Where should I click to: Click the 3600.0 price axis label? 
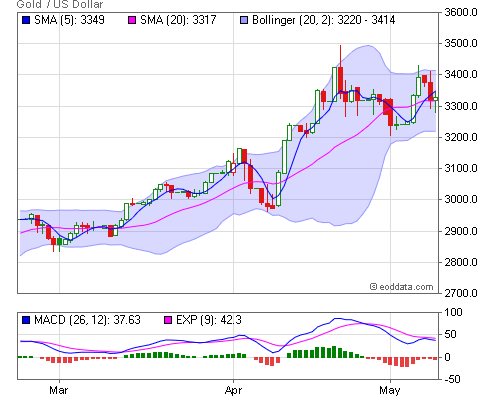[461, 12]
